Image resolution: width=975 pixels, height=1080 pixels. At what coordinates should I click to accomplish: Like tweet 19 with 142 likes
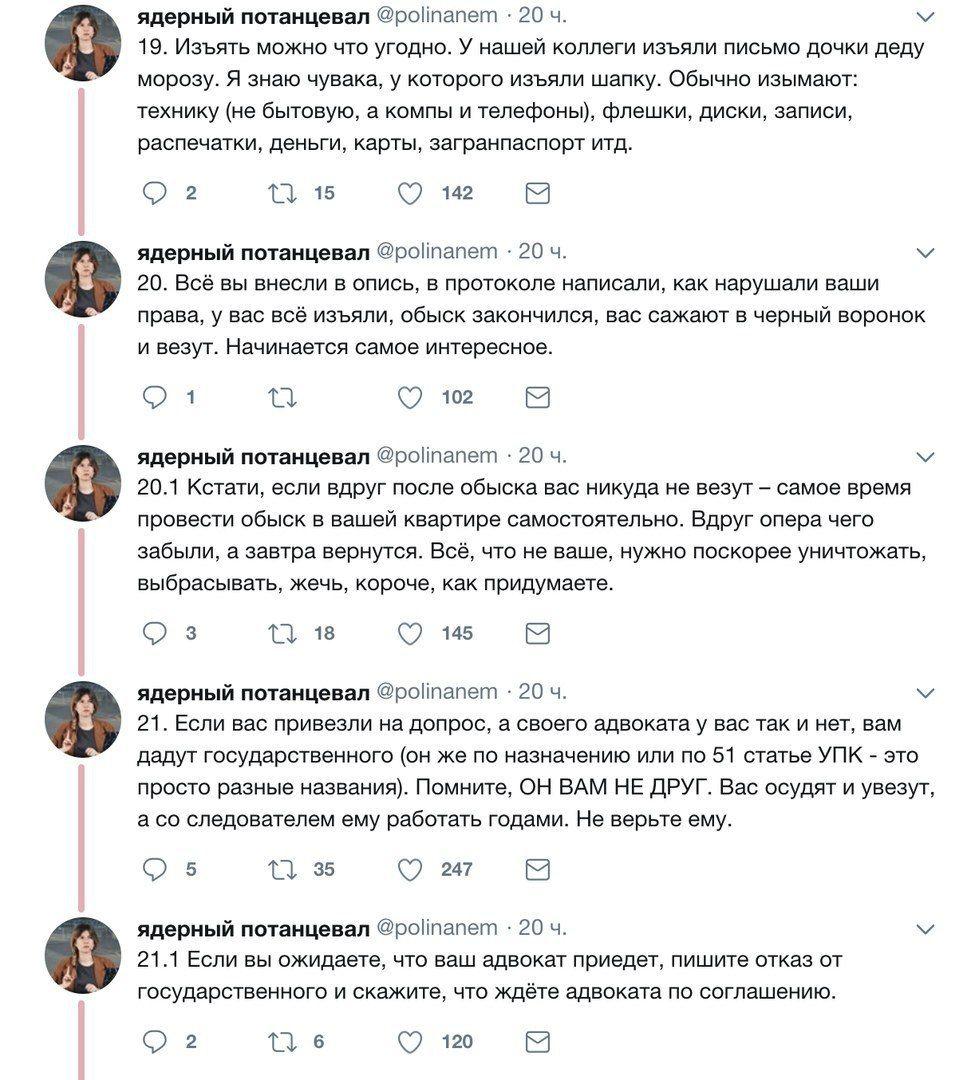click(410, 193)
